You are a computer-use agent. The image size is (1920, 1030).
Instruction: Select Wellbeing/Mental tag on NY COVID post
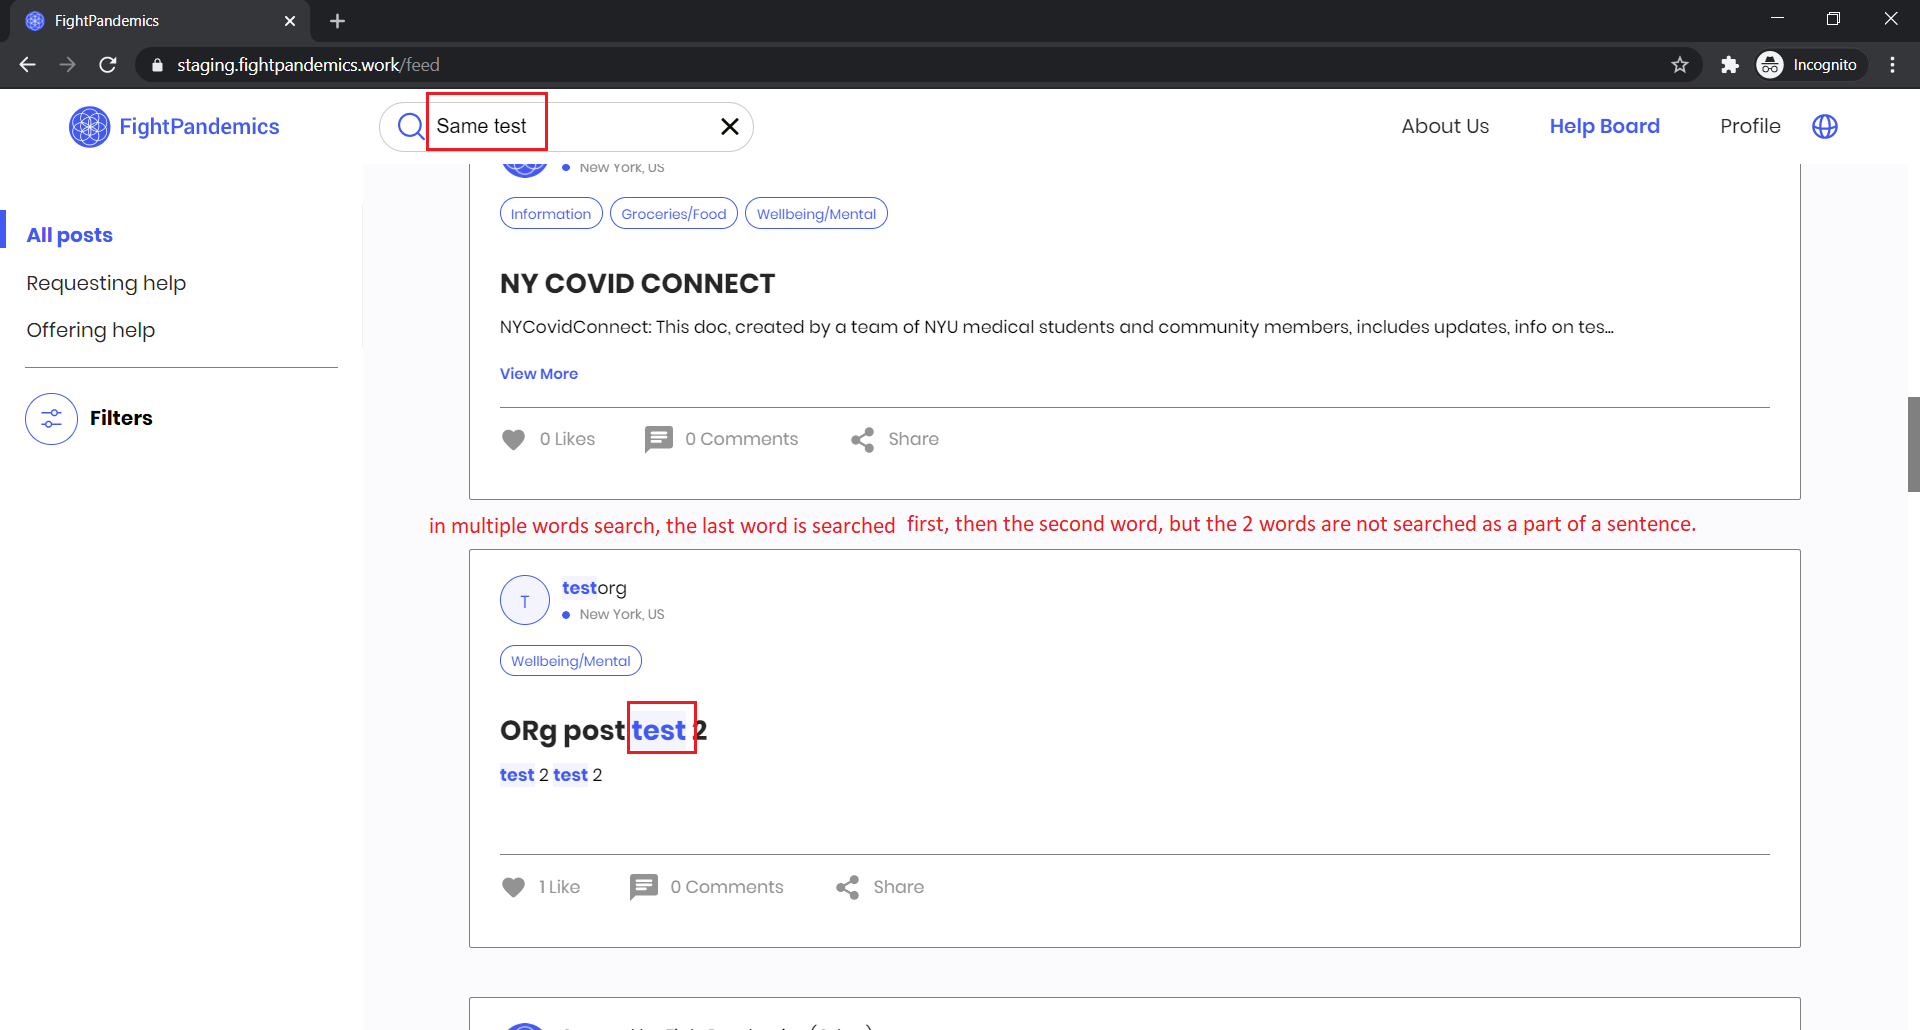[x=816, y=214]
